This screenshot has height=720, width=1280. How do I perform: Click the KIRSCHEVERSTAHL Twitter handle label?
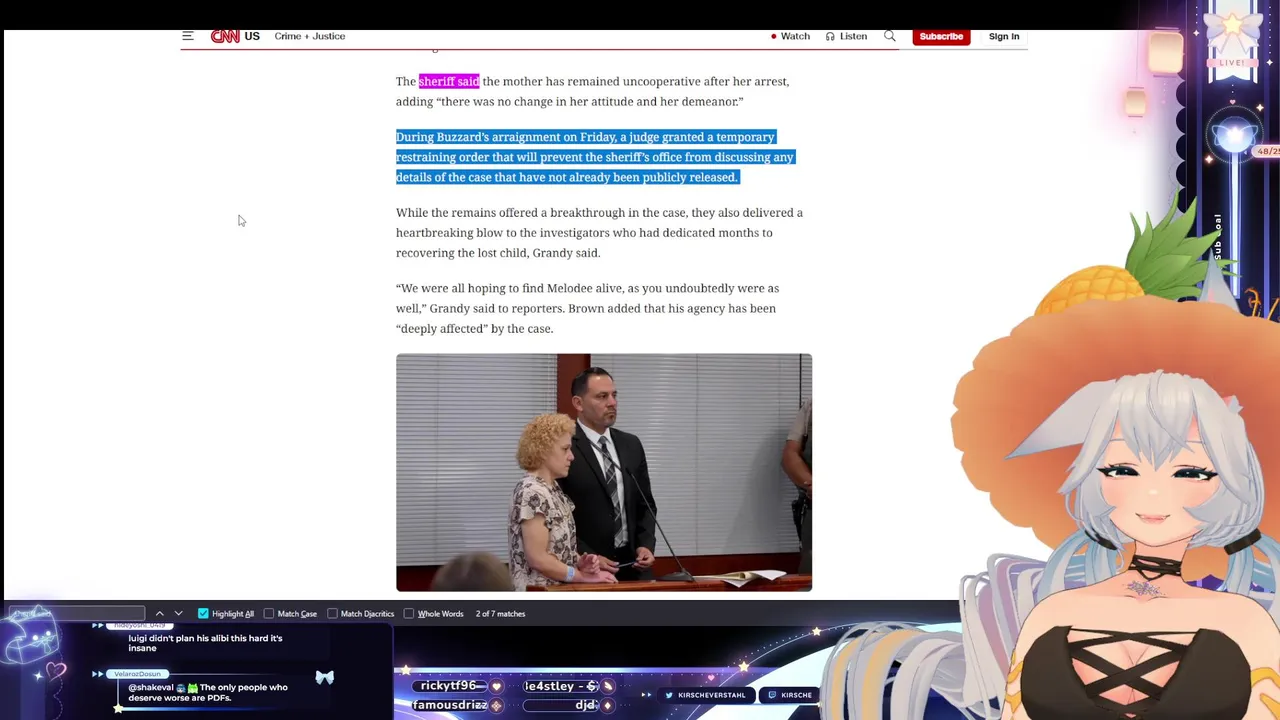coord(711,695)
